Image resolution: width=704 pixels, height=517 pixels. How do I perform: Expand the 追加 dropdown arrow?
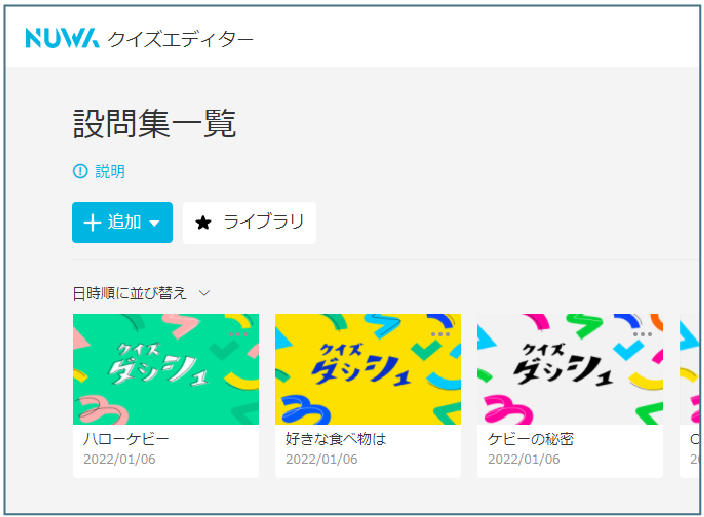click(154, 223)
